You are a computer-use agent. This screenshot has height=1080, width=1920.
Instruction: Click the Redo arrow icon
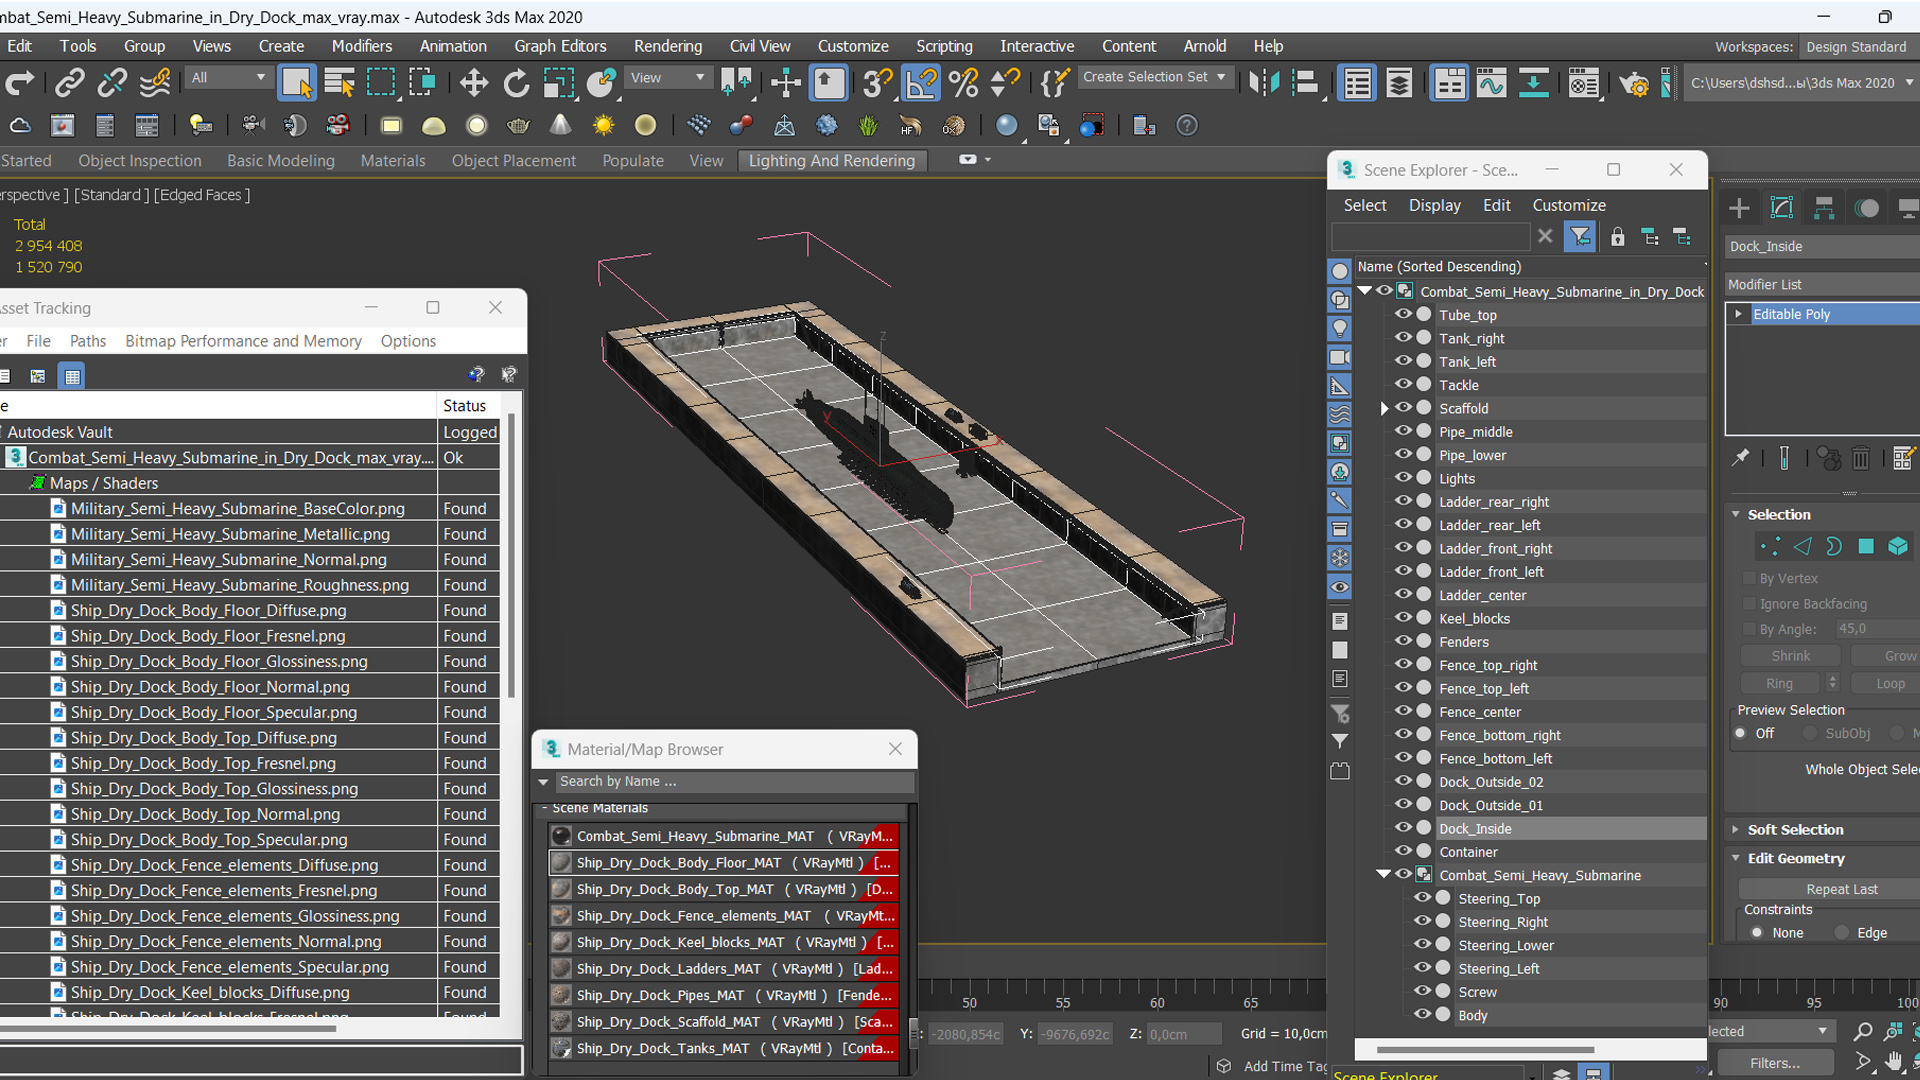coord(20,83)
